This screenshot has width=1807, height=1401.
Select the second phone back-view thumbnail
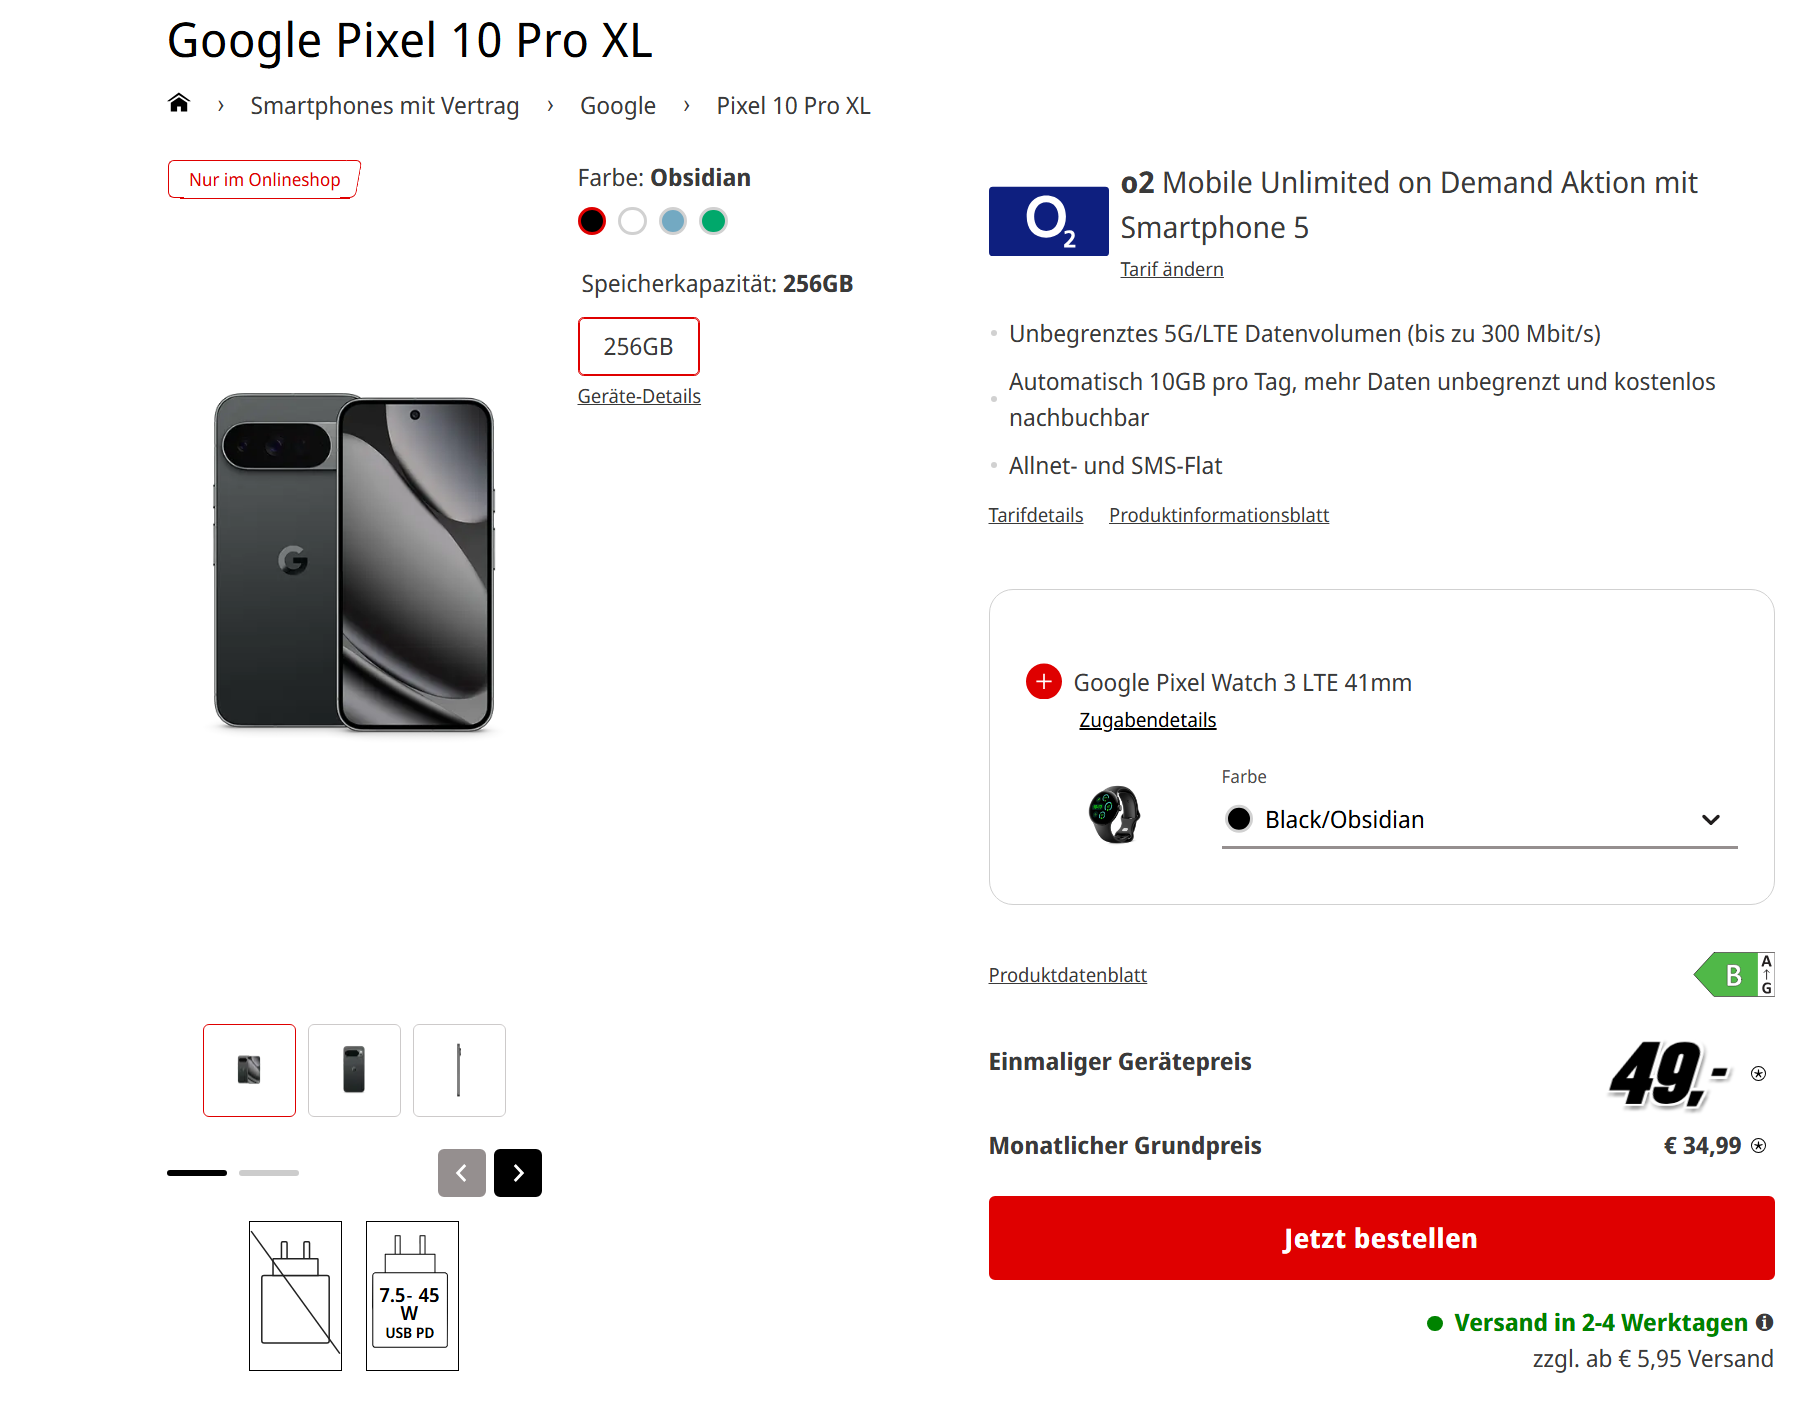tap(354, 1070)
